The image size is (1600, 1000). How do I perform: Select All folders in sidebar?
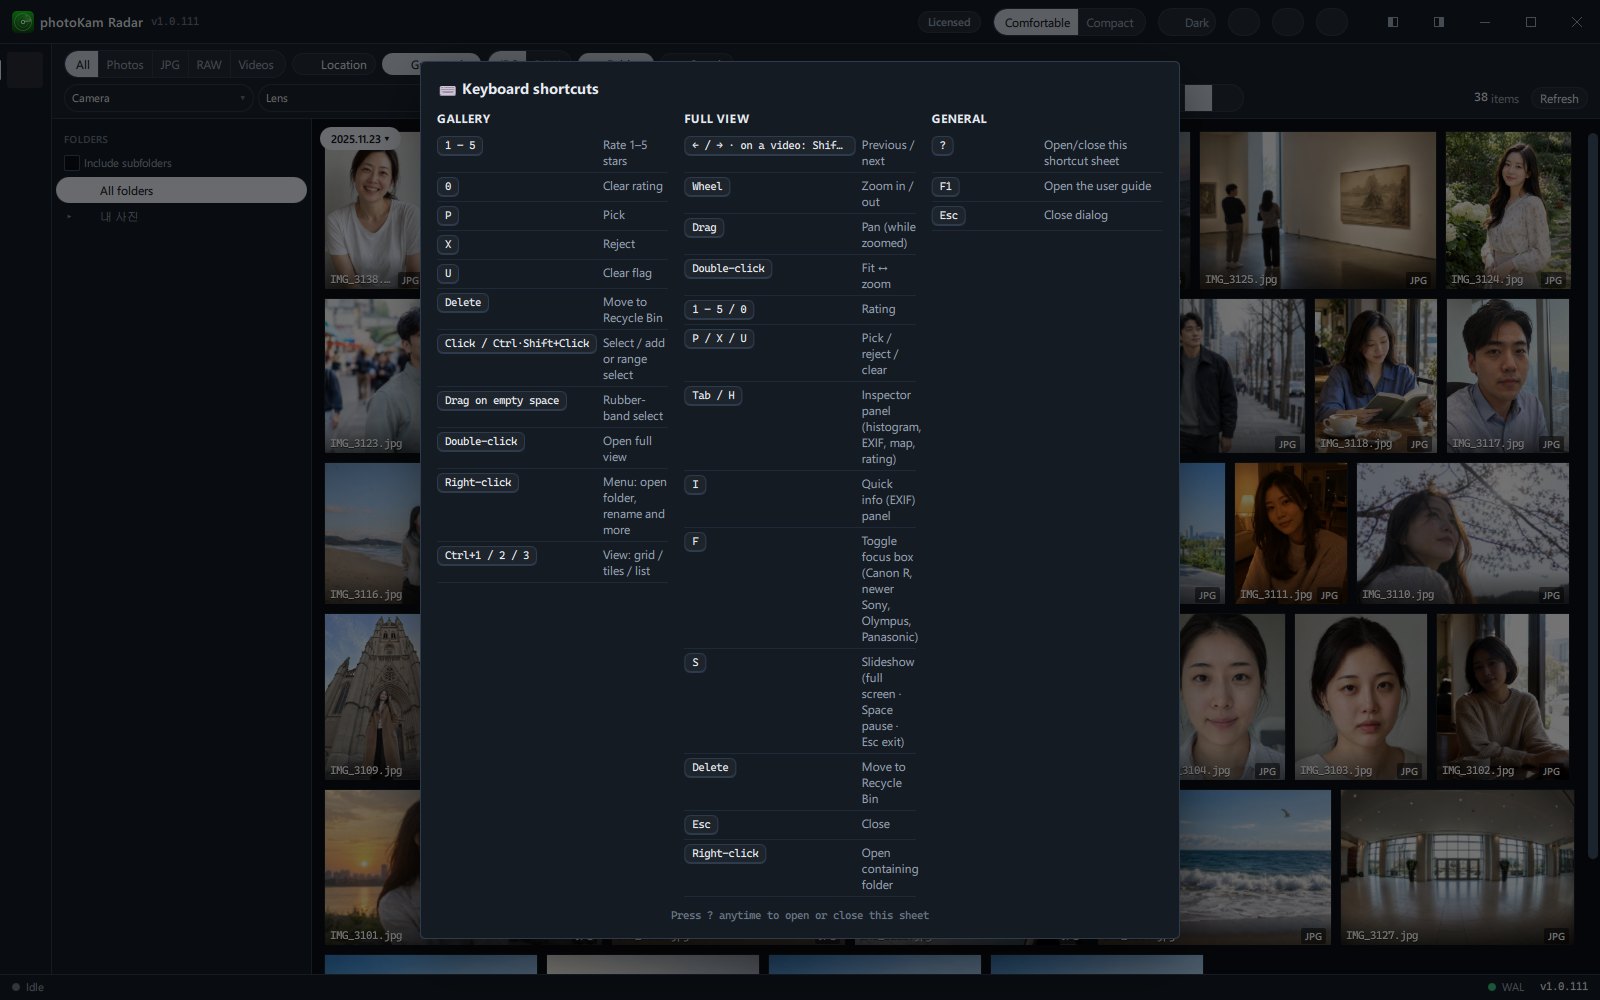point(181,190)
